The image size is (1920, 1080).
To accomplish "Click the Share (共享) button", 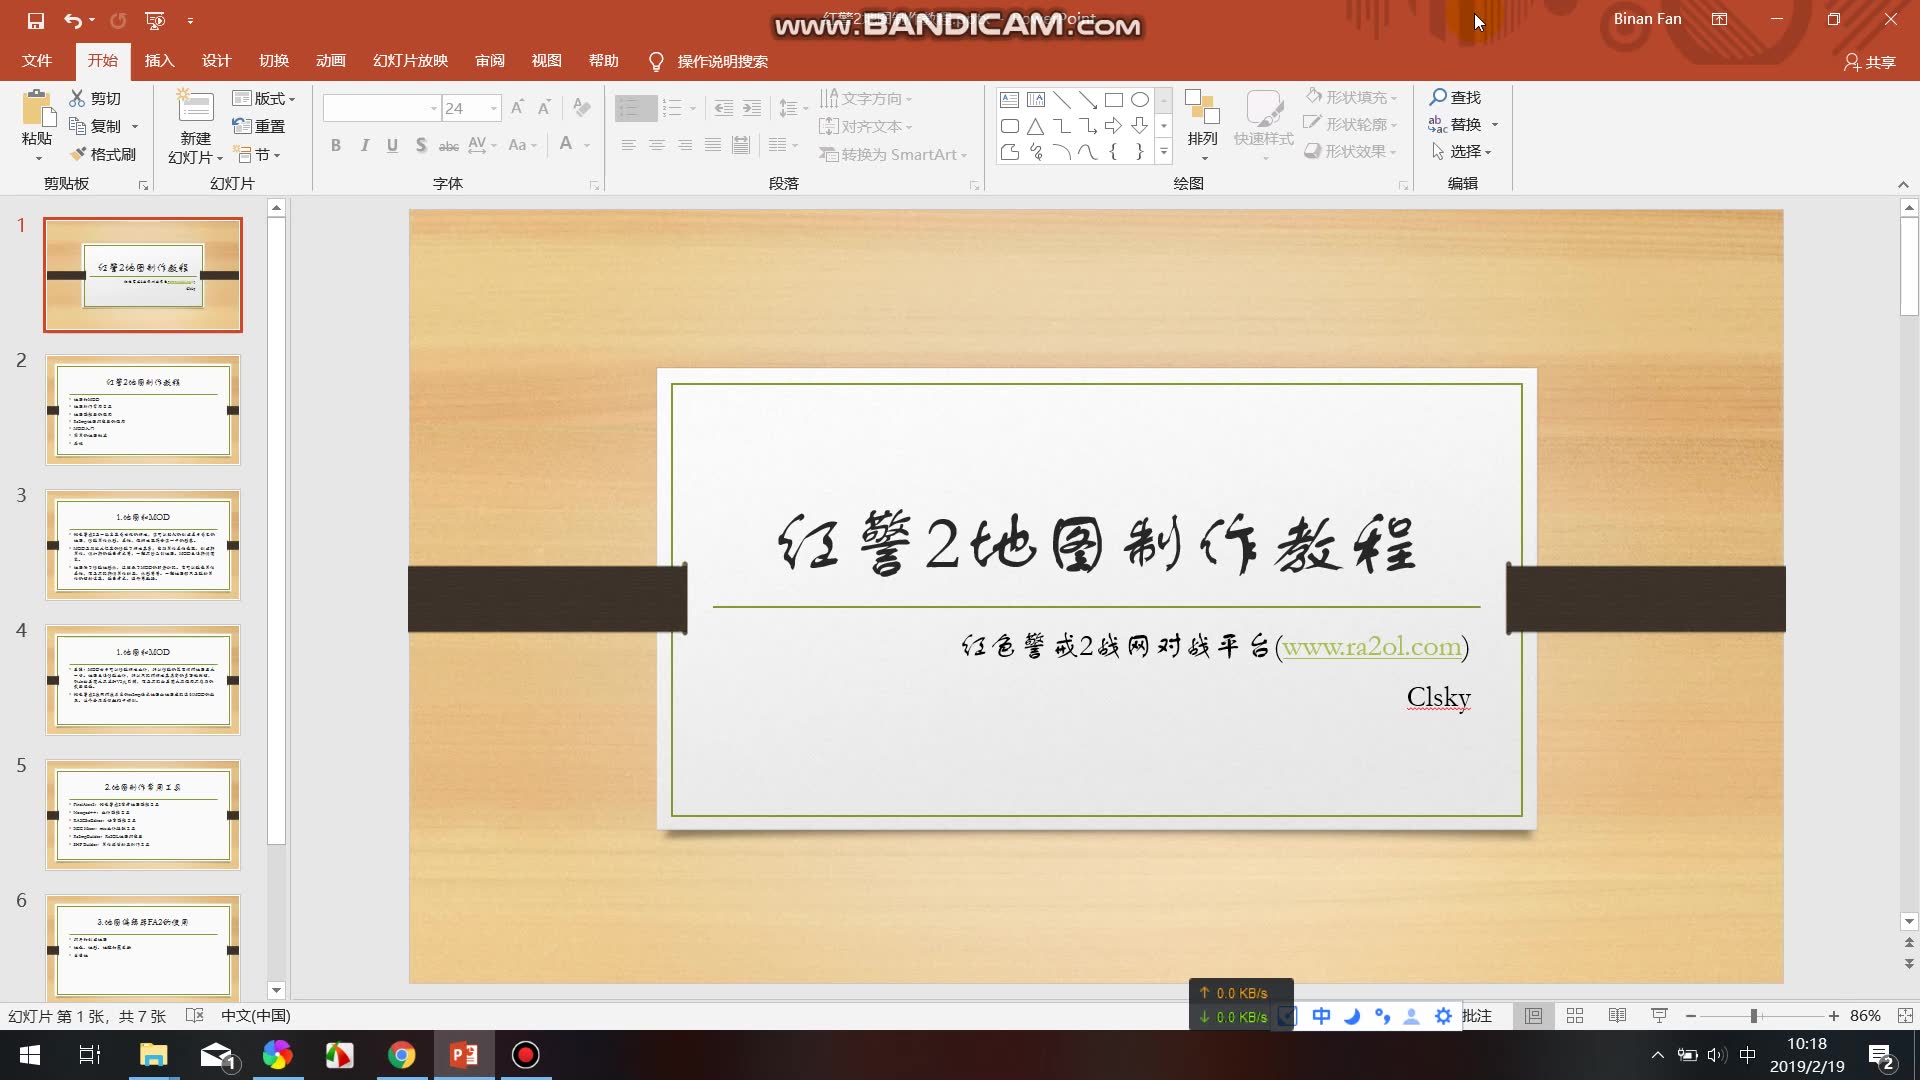I will [x=1870, y=62].
